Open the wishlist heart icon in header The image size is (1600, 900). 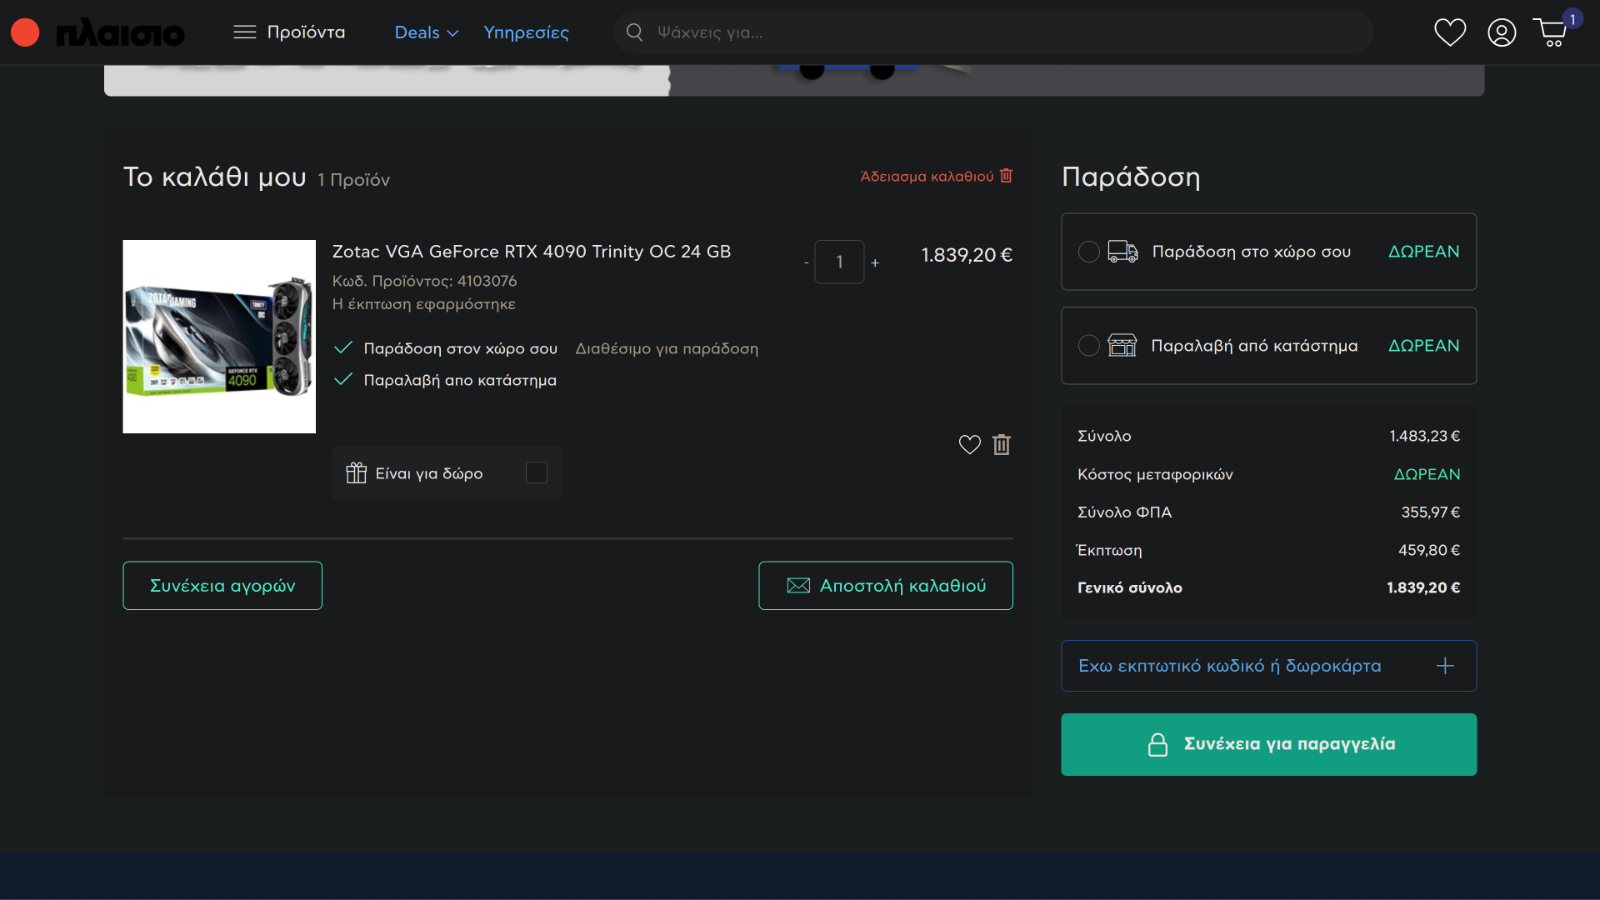click(x=1450, y=32)
